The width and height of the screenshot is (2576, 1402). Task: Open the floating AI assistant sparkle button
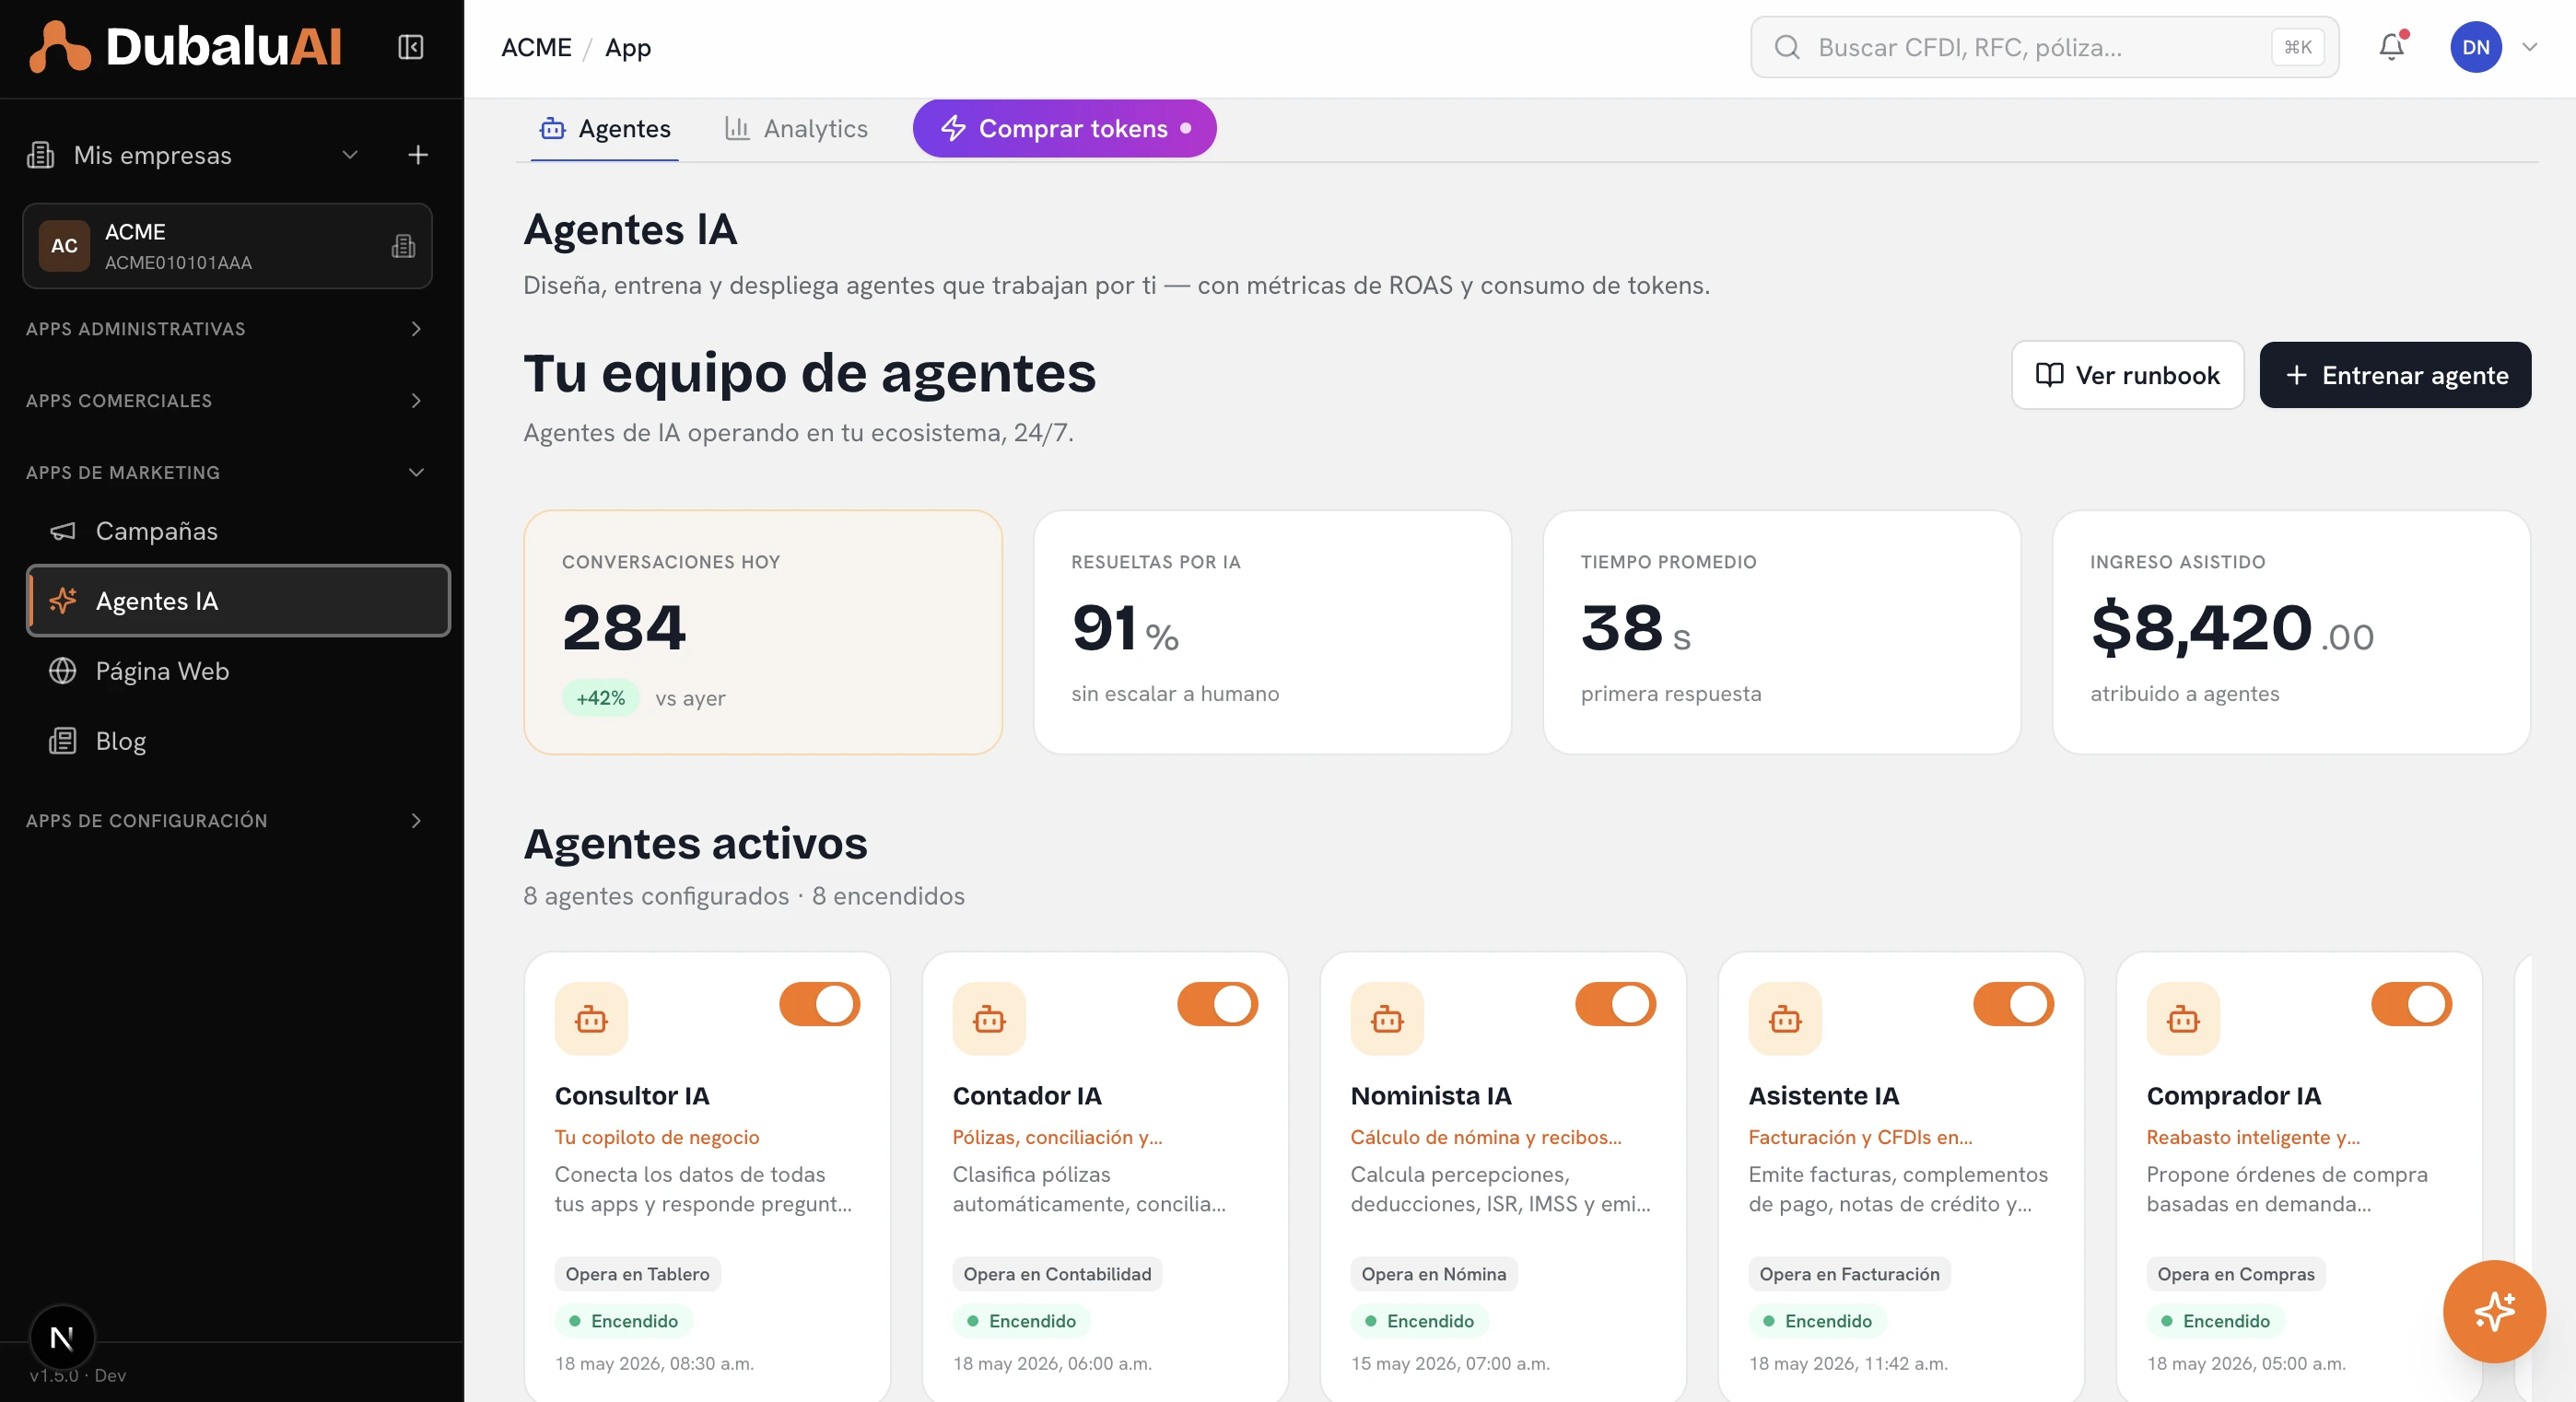[x=2494, y=1311]
